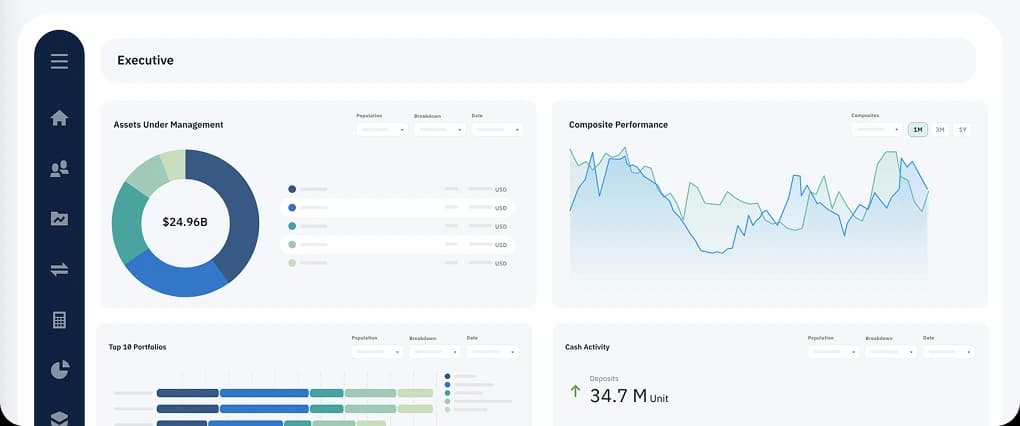Open the users/clients sidebar icon
This screenshot has height=426, width=1020.
pyautogui.click(x=59, y=169)
